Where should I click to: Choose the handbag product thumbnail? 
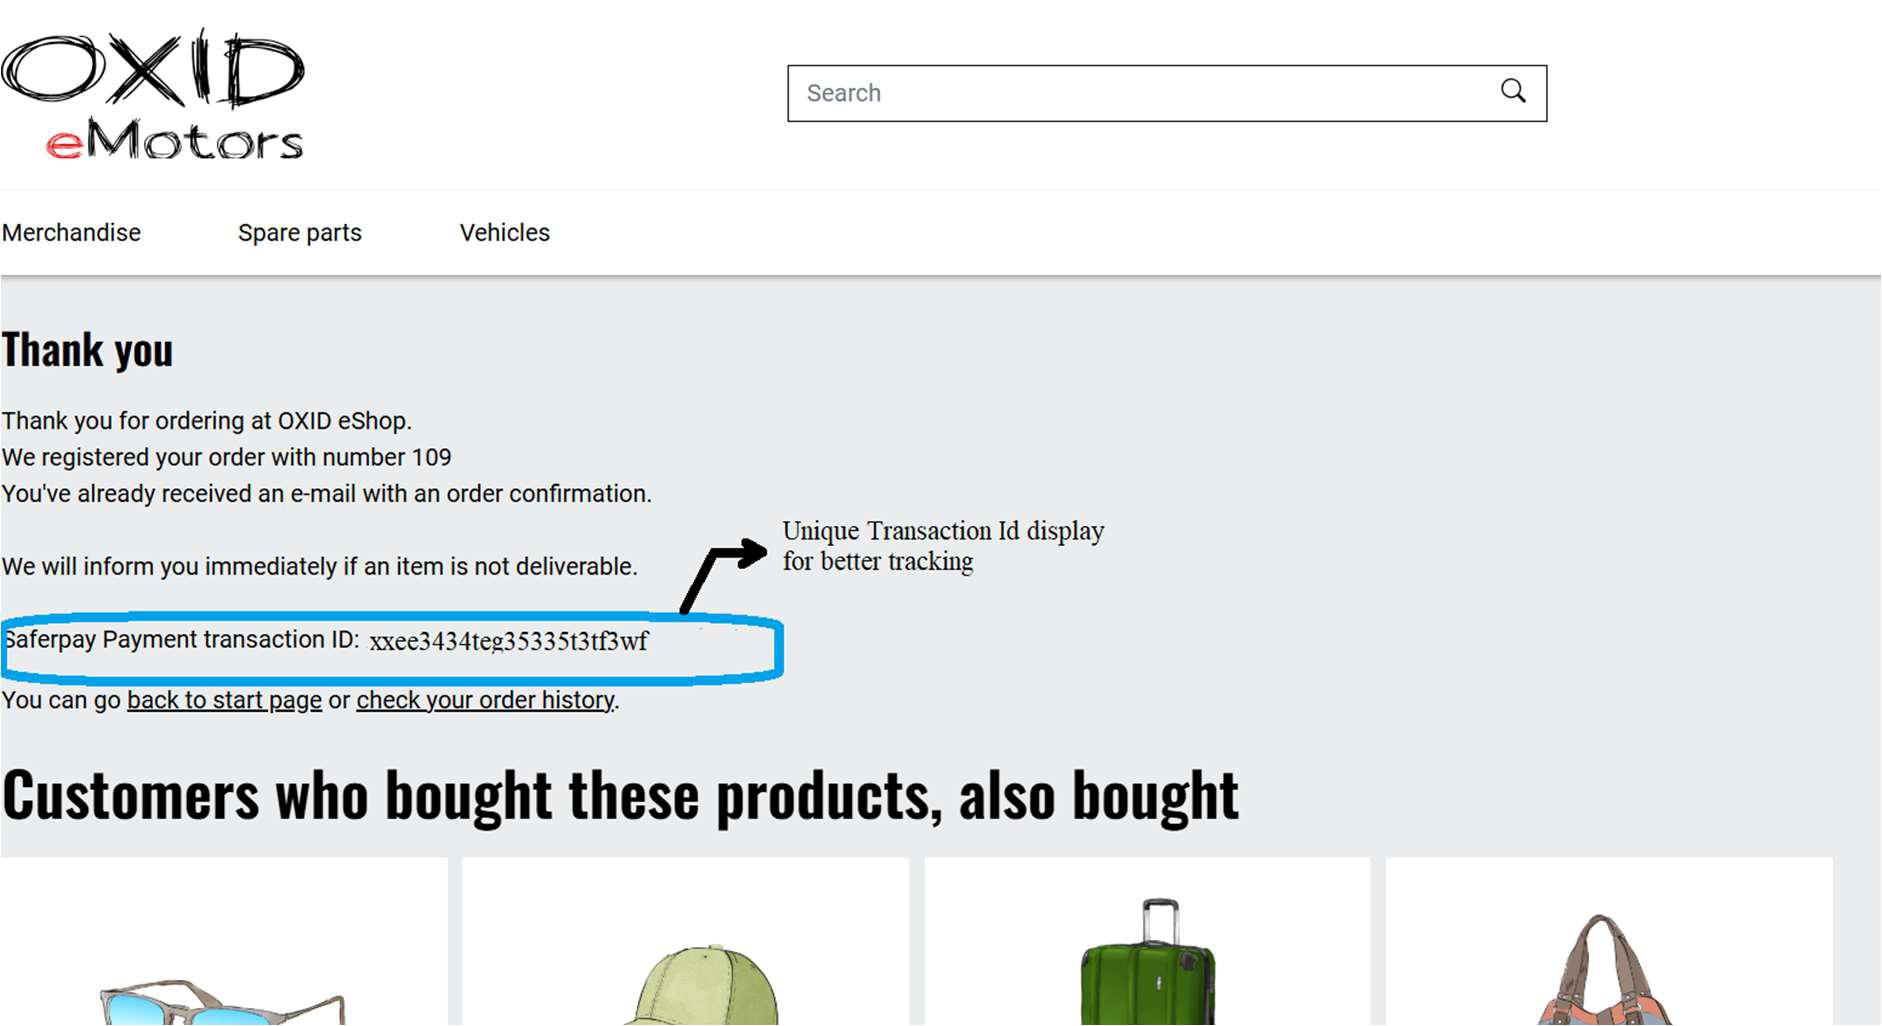click(x=1605, y=975)
